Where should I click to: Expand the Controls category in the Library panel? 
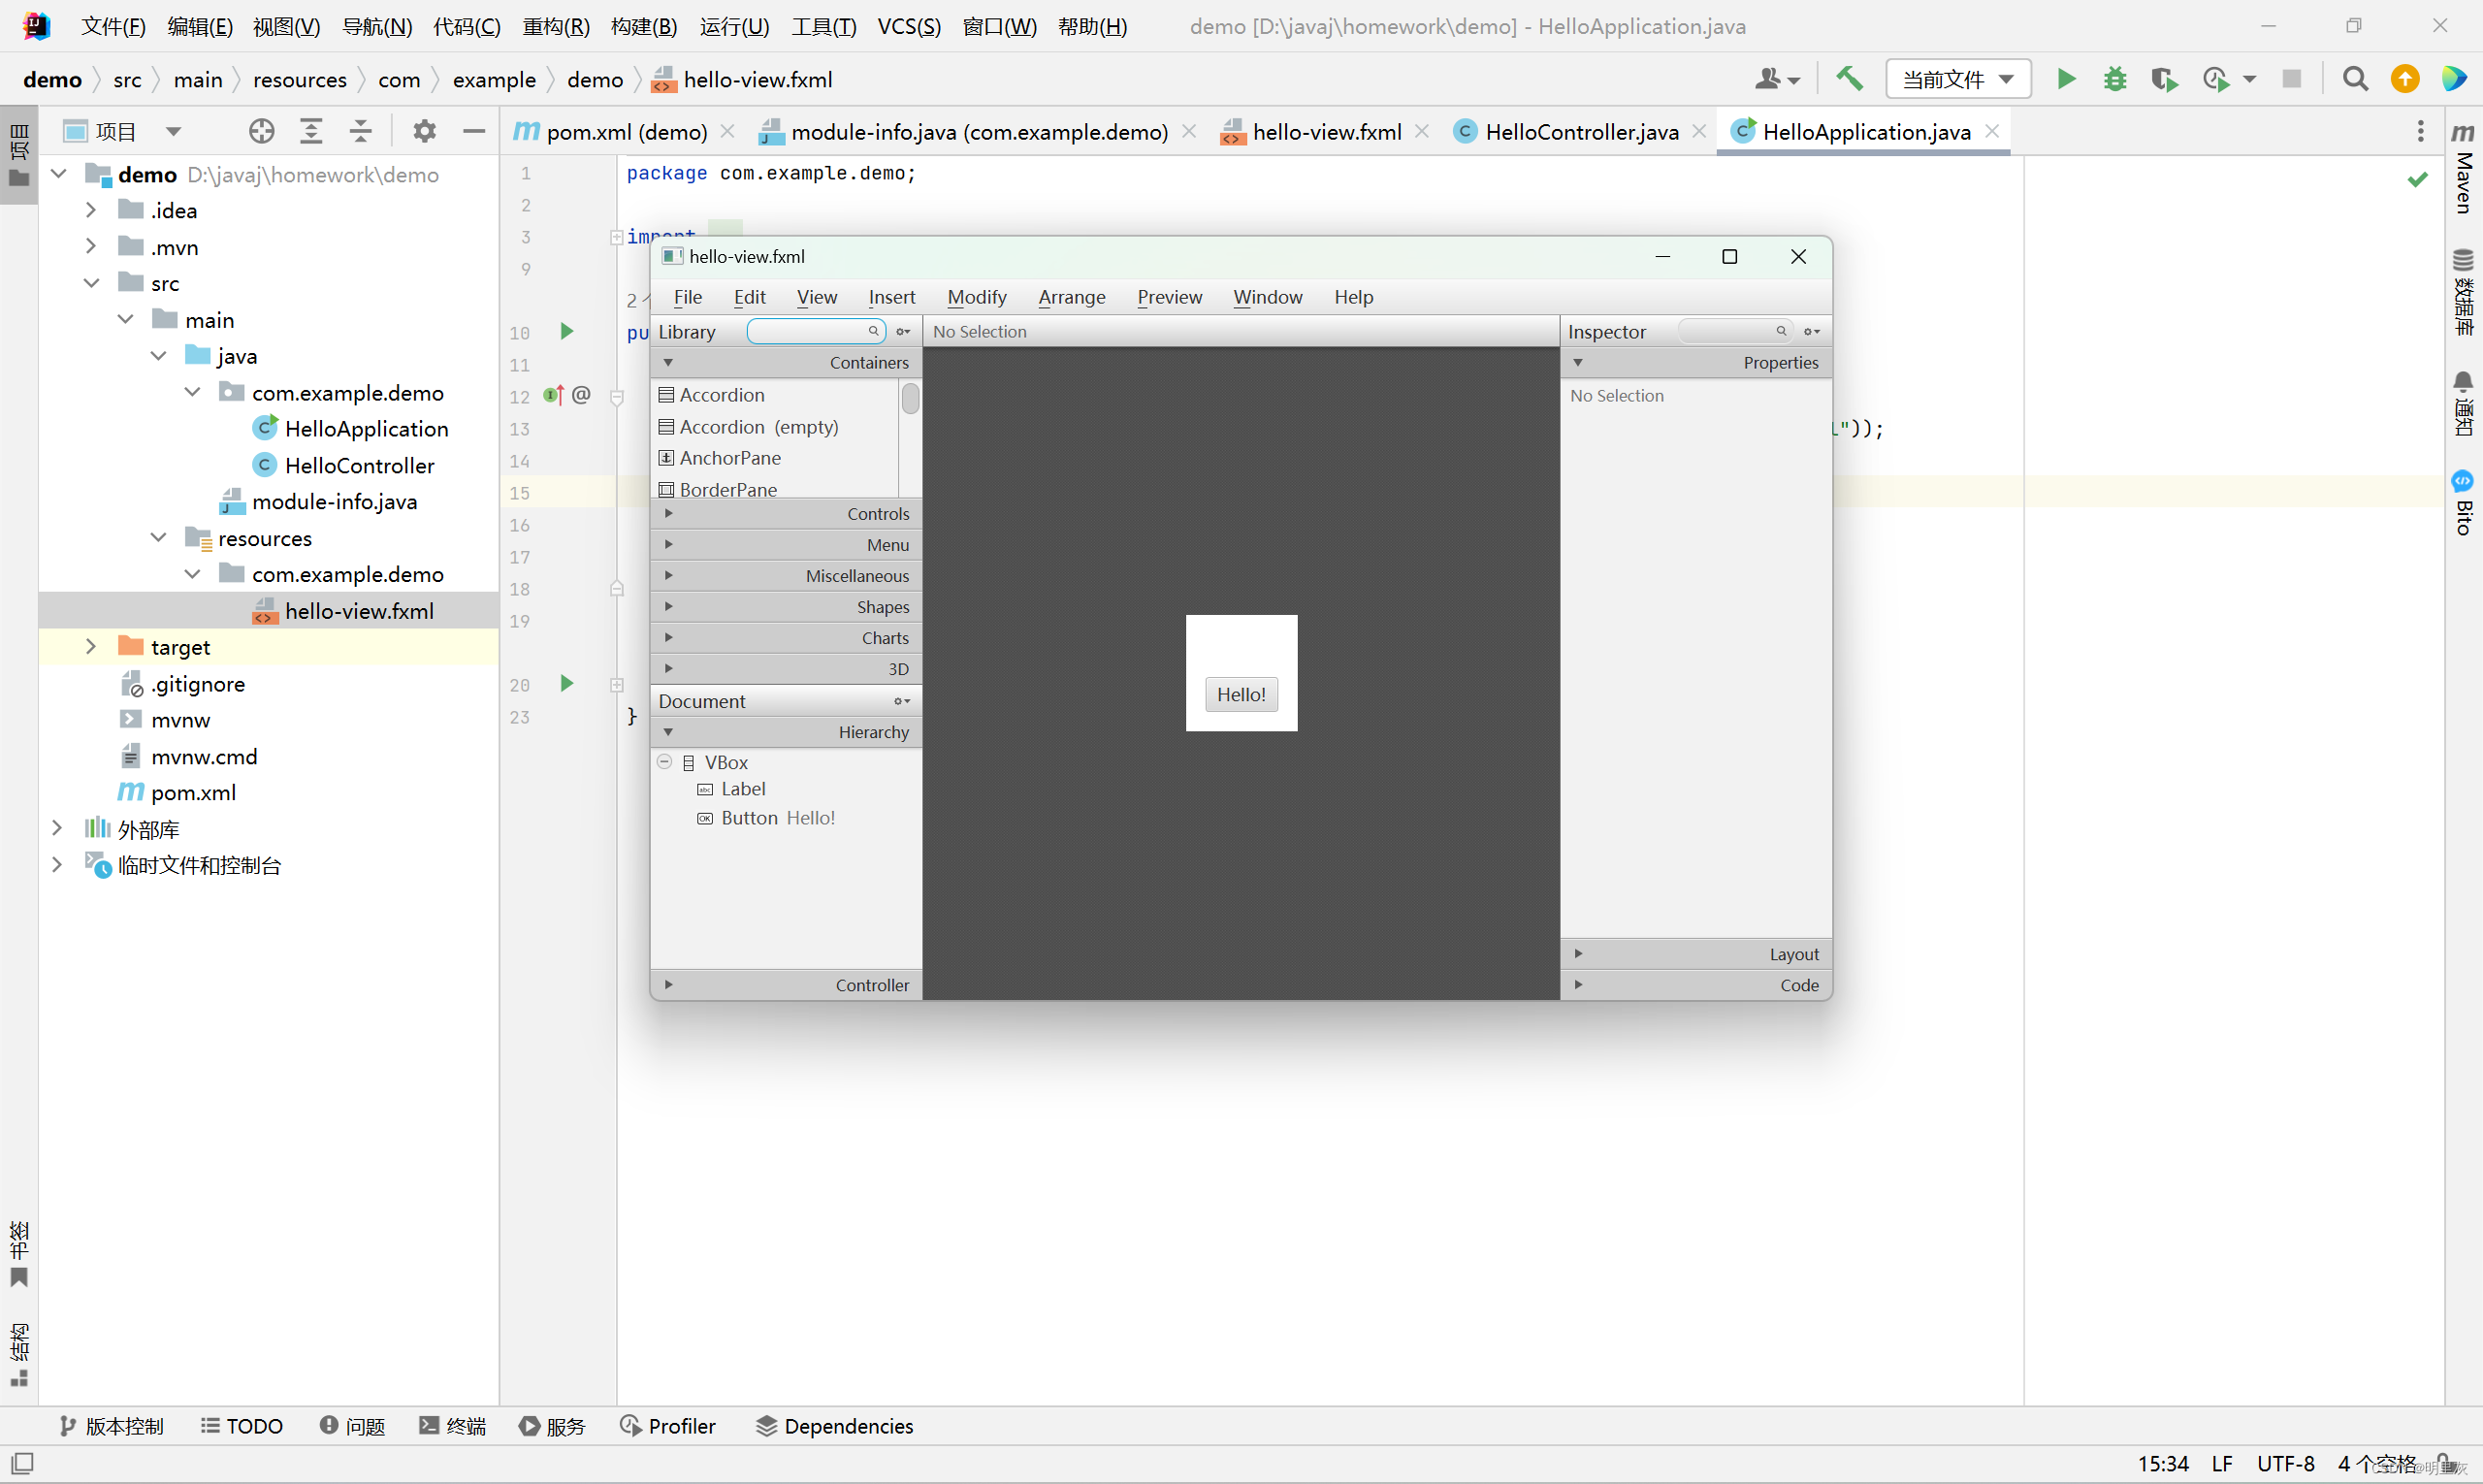pyautogui.click(x=669, y=513)
